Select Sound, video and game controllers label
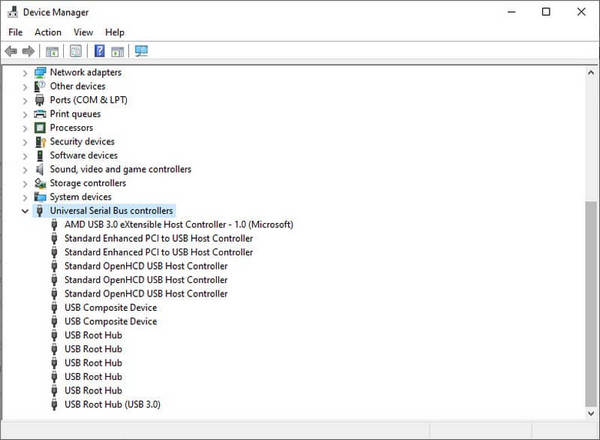600x440 pixels. 120,169
